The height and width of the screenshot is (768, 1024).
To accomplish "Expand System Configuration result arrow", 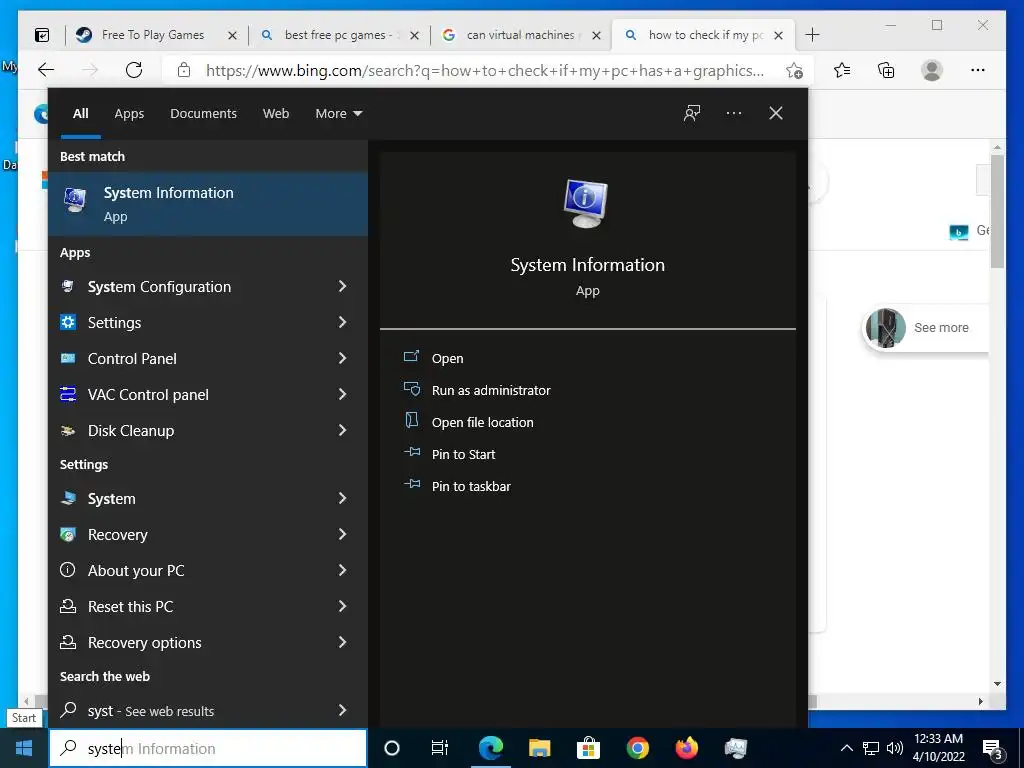I will 342,286.
